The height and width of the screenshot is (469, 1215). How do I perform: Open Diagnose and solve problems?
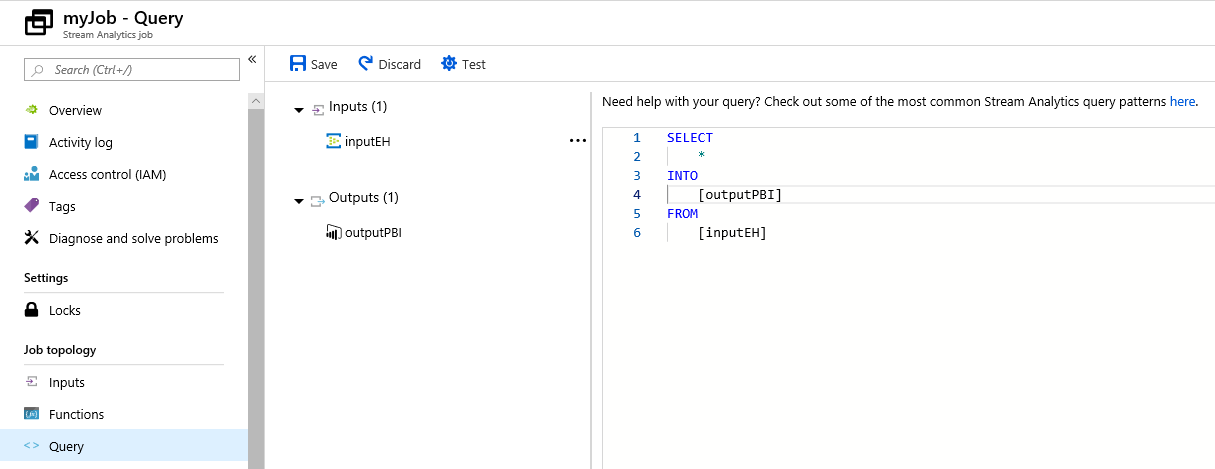(x=133, y=238)
